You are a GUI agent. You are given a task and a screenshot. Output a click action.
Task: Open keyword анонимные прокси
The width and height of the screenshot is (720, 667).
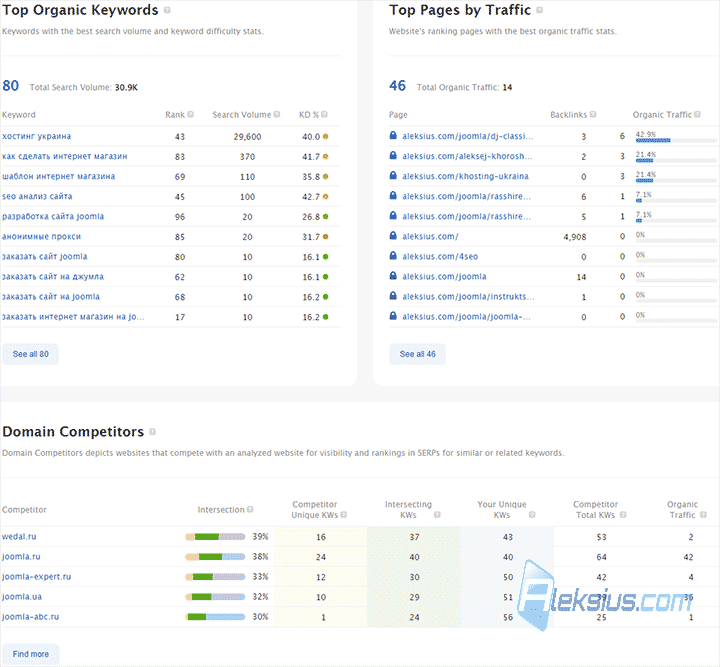tap(42, 236)
